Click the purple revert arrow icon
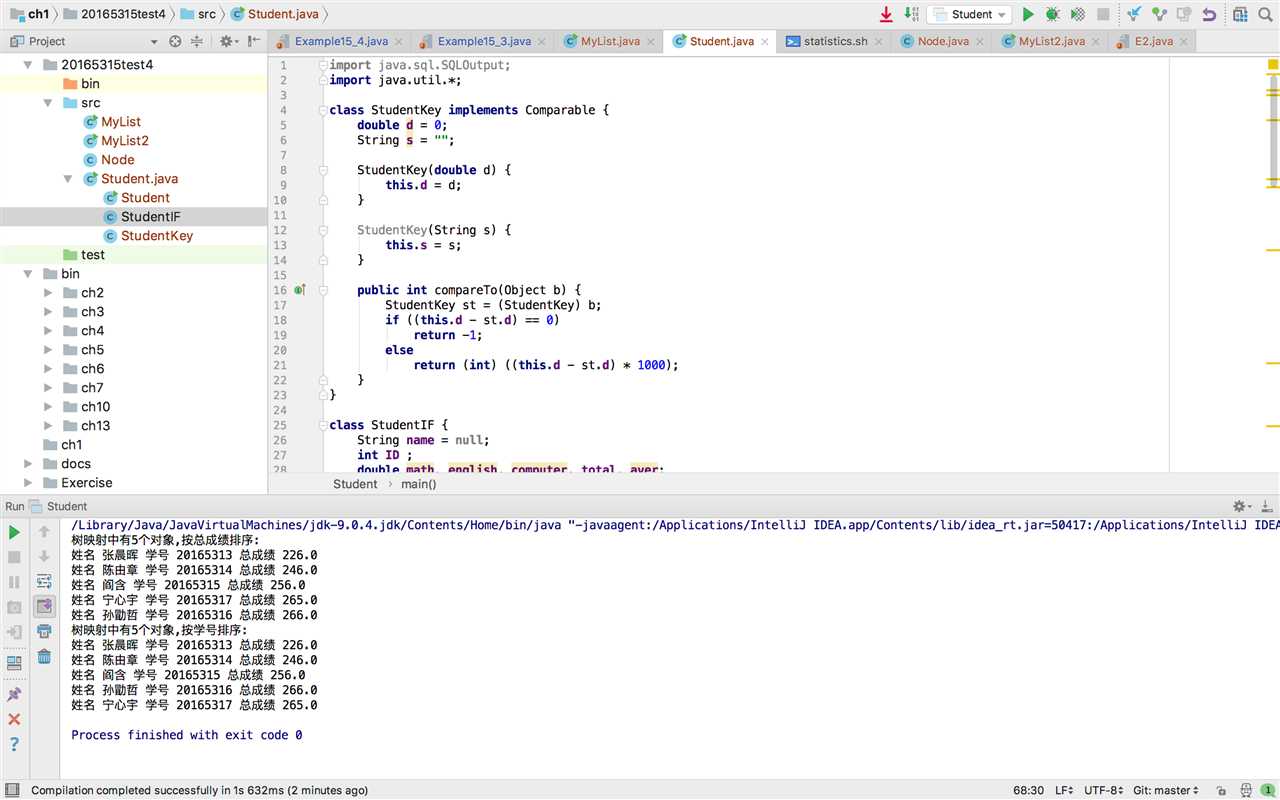Viewport: 1280px width, 800px height. click(1209, 14)
